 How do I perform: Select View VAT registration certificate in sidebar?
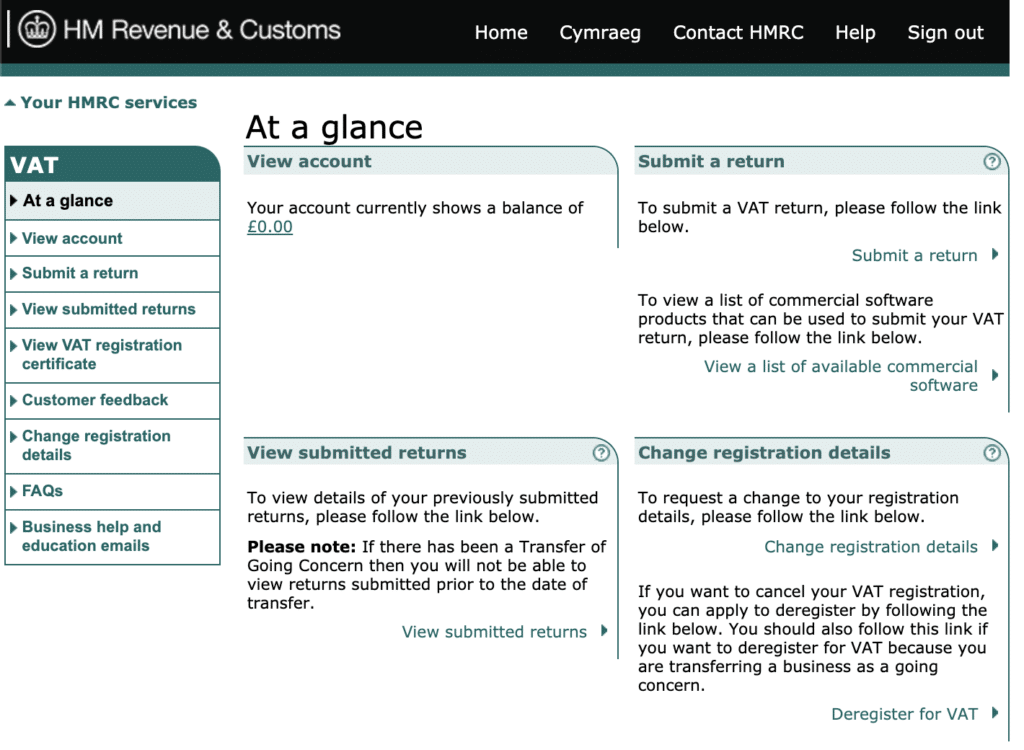coord(101,354)
